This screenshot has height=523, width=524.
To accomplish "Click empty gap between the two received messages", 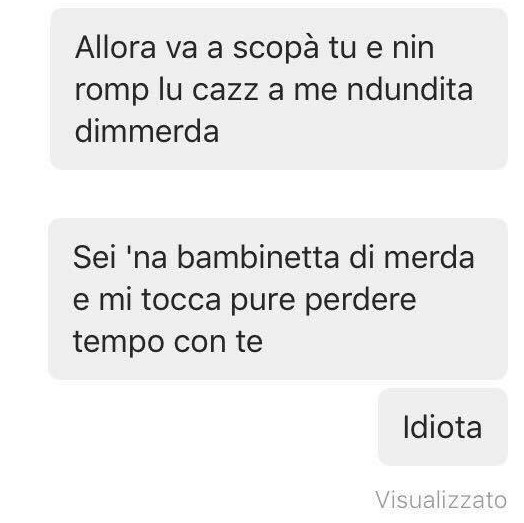I will pyautogui.click(x=278, y=194).
